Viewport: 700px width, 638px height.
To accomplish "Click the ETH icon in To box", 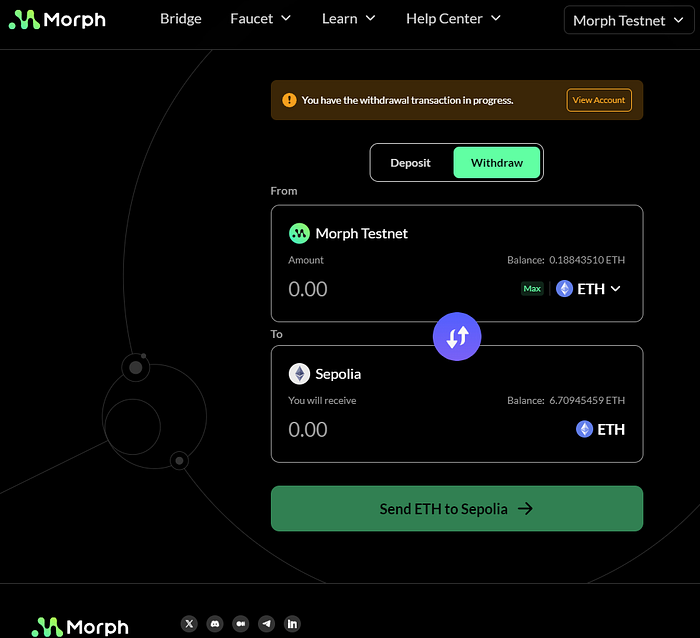I will (584, 430).
